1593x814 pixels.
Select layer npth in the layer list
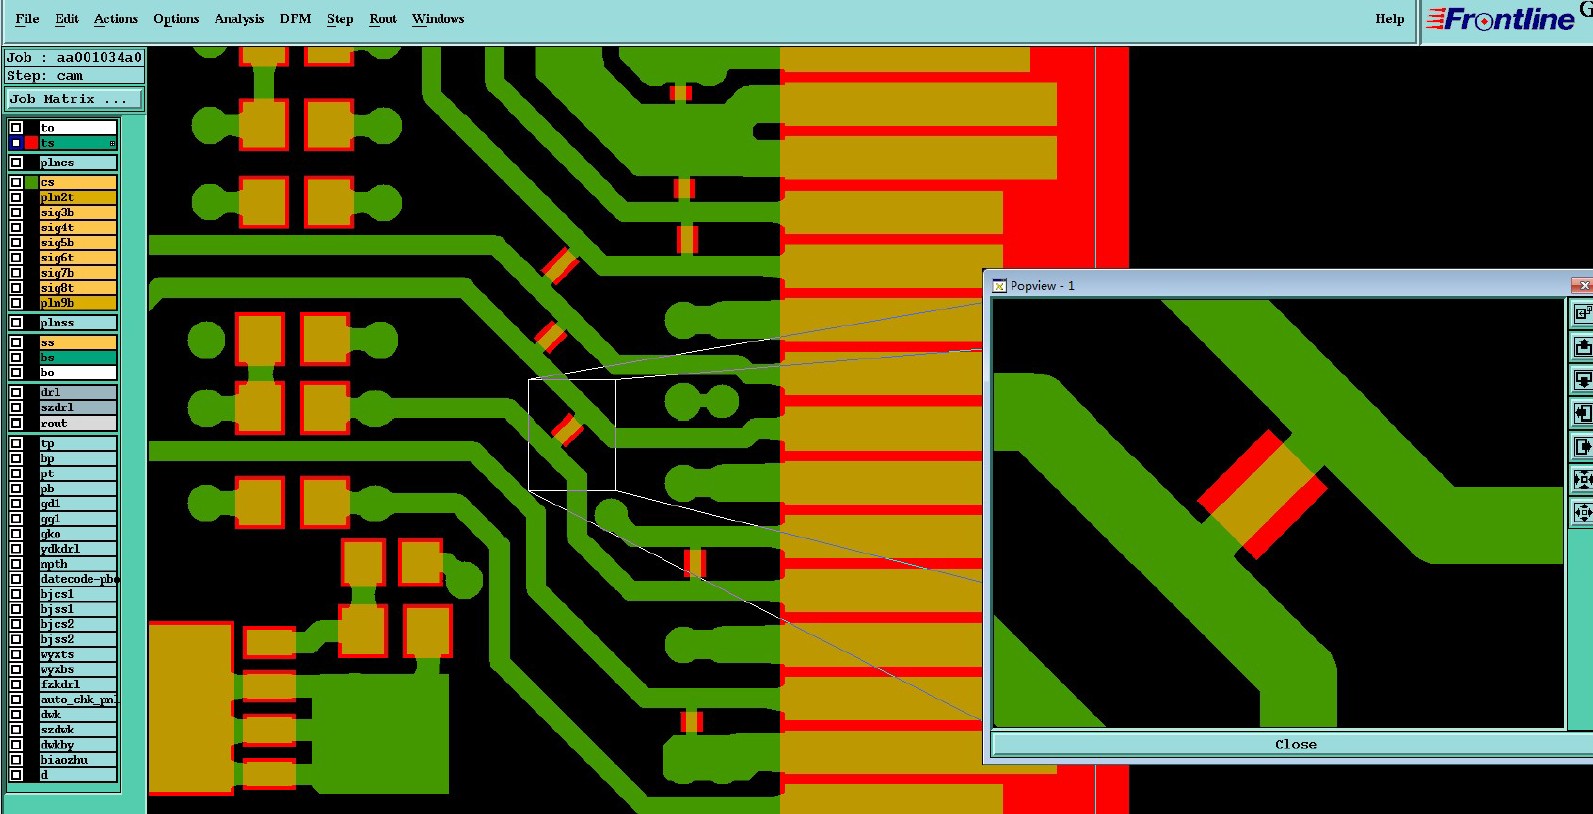(78, 564)
